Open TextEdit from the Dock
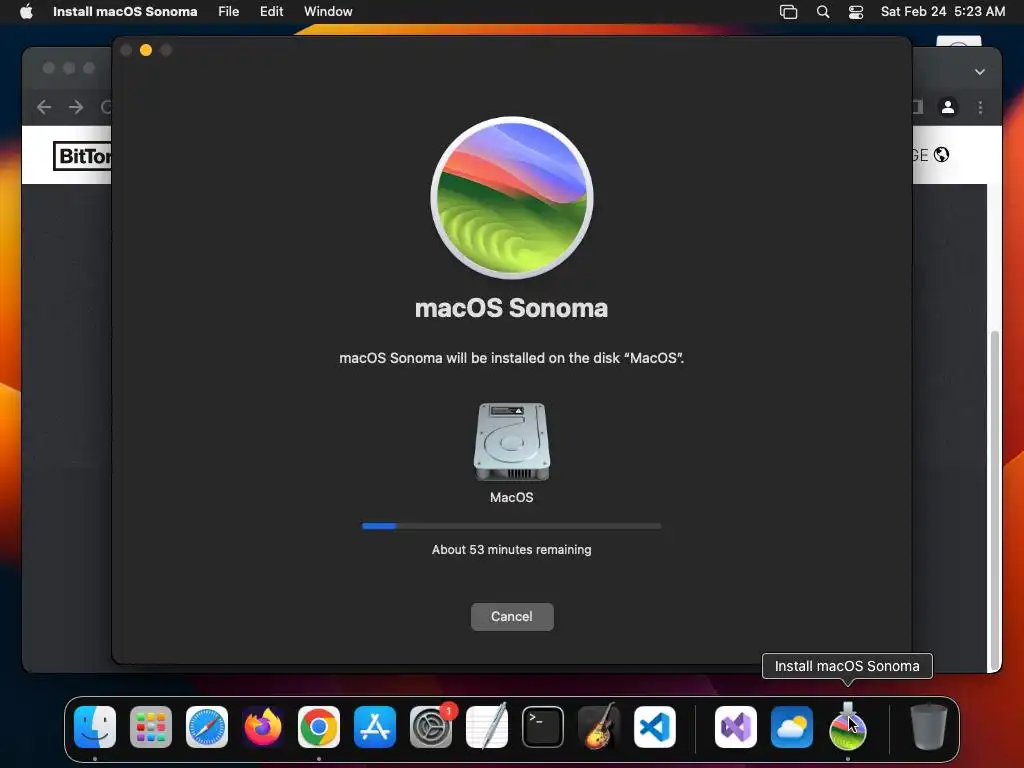 coord(487,727)
